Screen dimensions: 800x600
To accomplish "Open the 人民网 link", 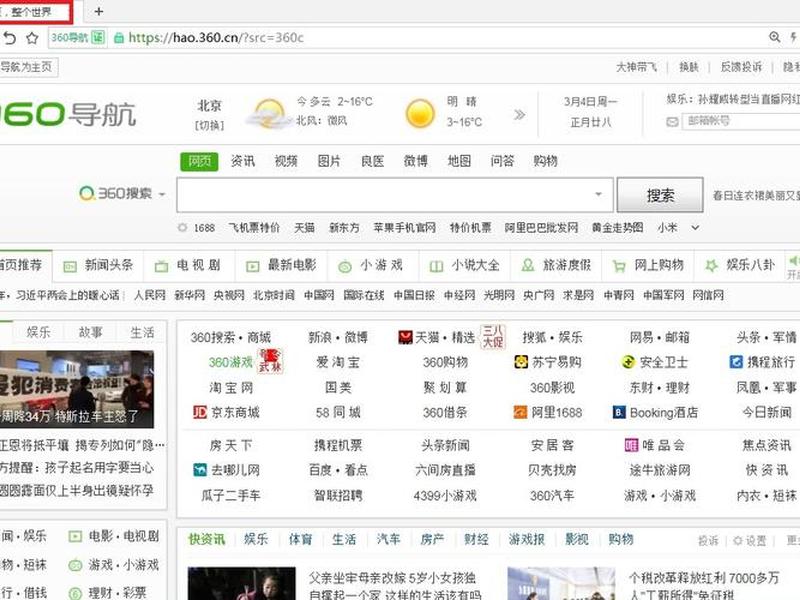I will pos(149,295).
